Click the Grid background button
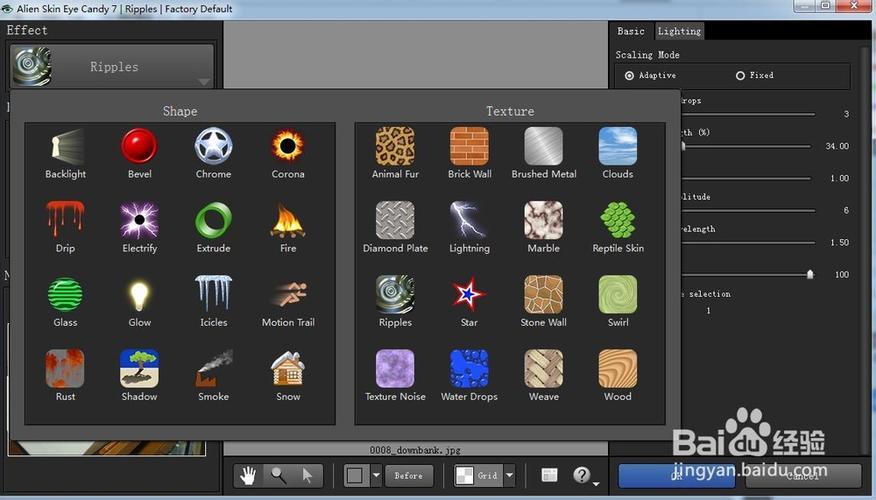The width and height of the screenshot is (876, 500). (478, 476)
